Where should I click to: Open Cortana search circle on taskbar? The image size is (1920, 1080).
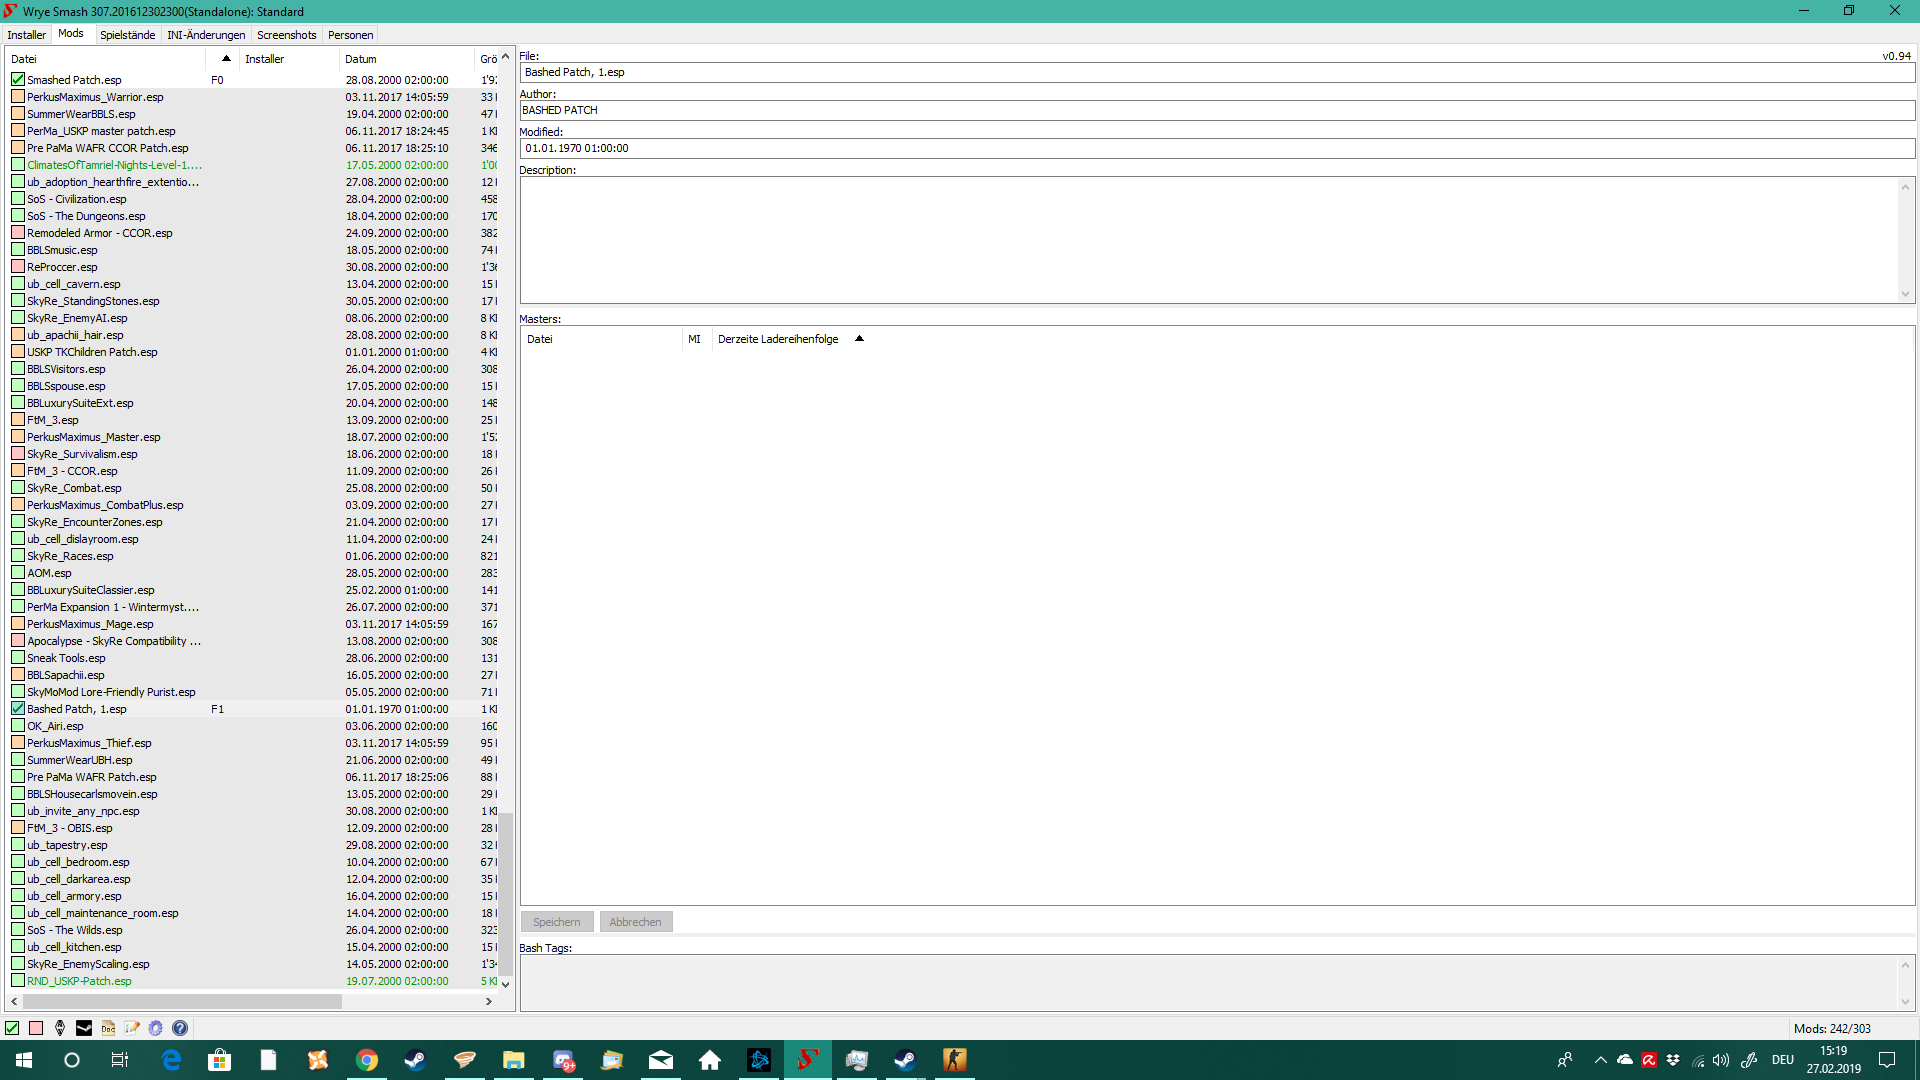(72, 1060)
